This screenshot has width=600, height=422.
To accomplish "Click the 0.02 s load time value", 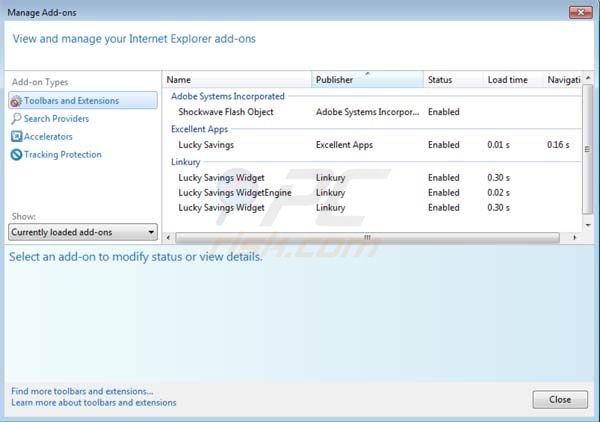I will click(x=498, y=193).
